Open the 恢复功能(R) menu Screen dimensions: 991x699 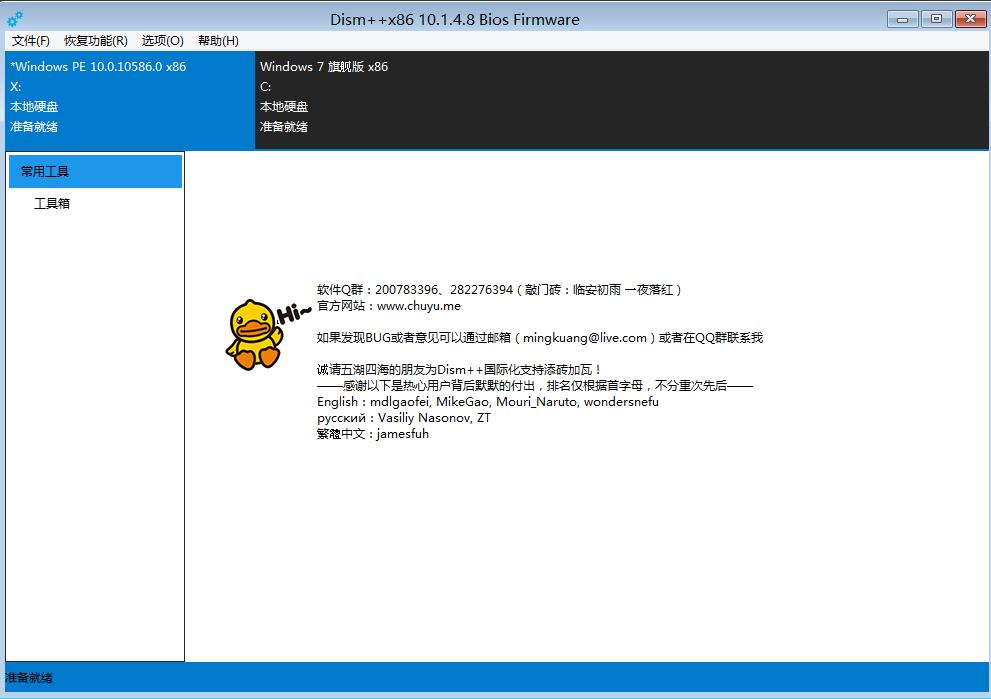[x=93, y=41]
